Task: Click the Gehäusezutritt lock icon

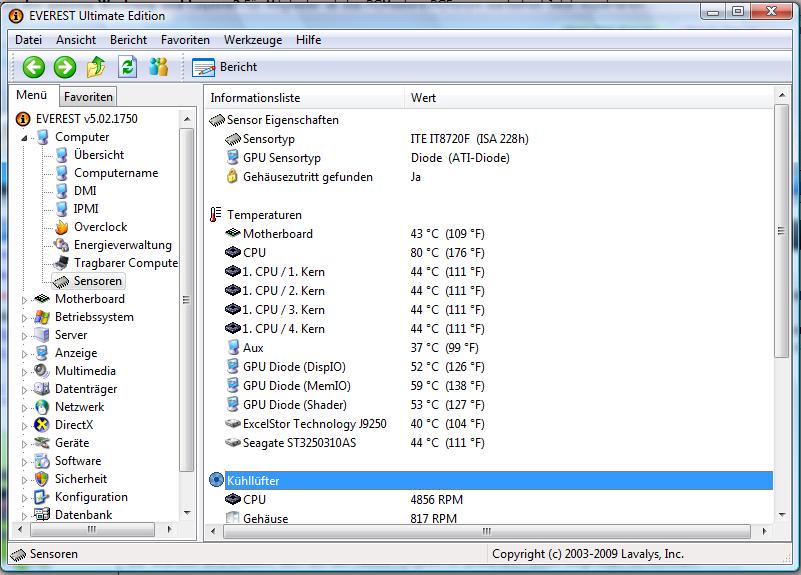Action: 232,177
